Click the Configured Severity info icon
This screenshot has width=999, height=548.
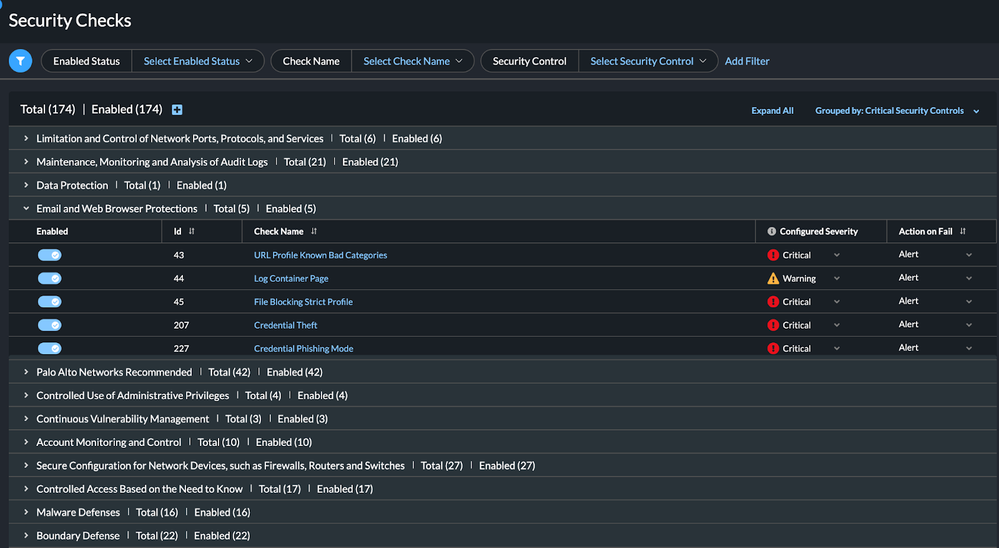(x=772, y=231)
